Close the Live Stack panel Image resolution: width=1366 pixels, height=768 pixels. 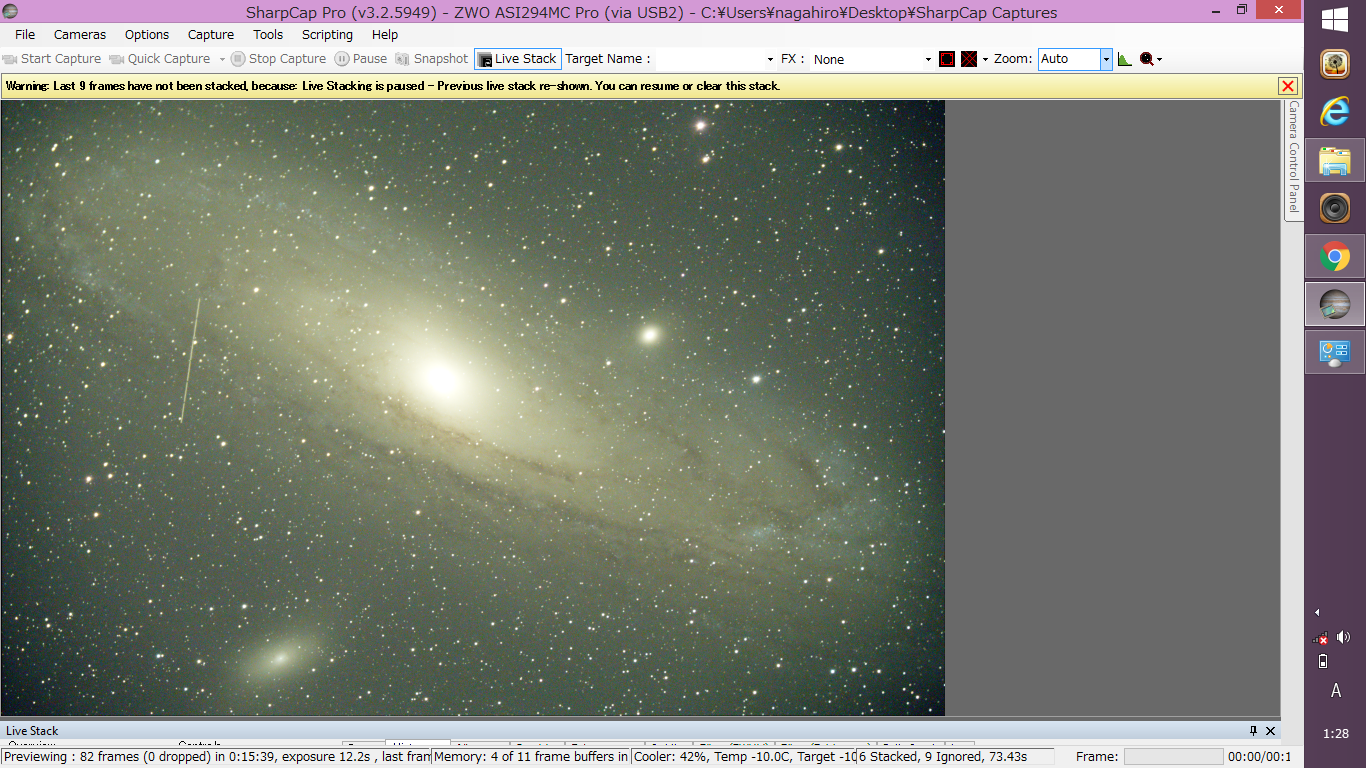pos(1271,731)
